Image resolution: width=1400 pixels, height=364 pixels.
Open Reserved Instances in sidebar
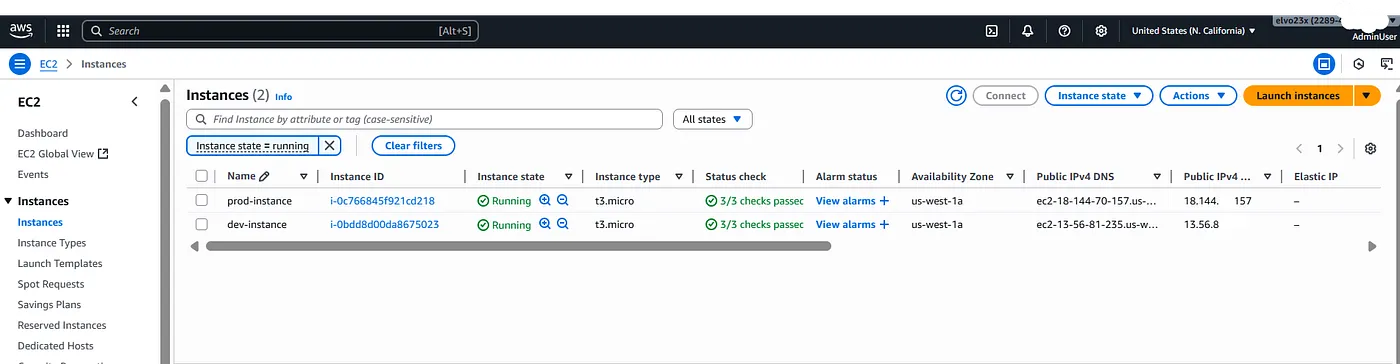[x=62, y=325]
